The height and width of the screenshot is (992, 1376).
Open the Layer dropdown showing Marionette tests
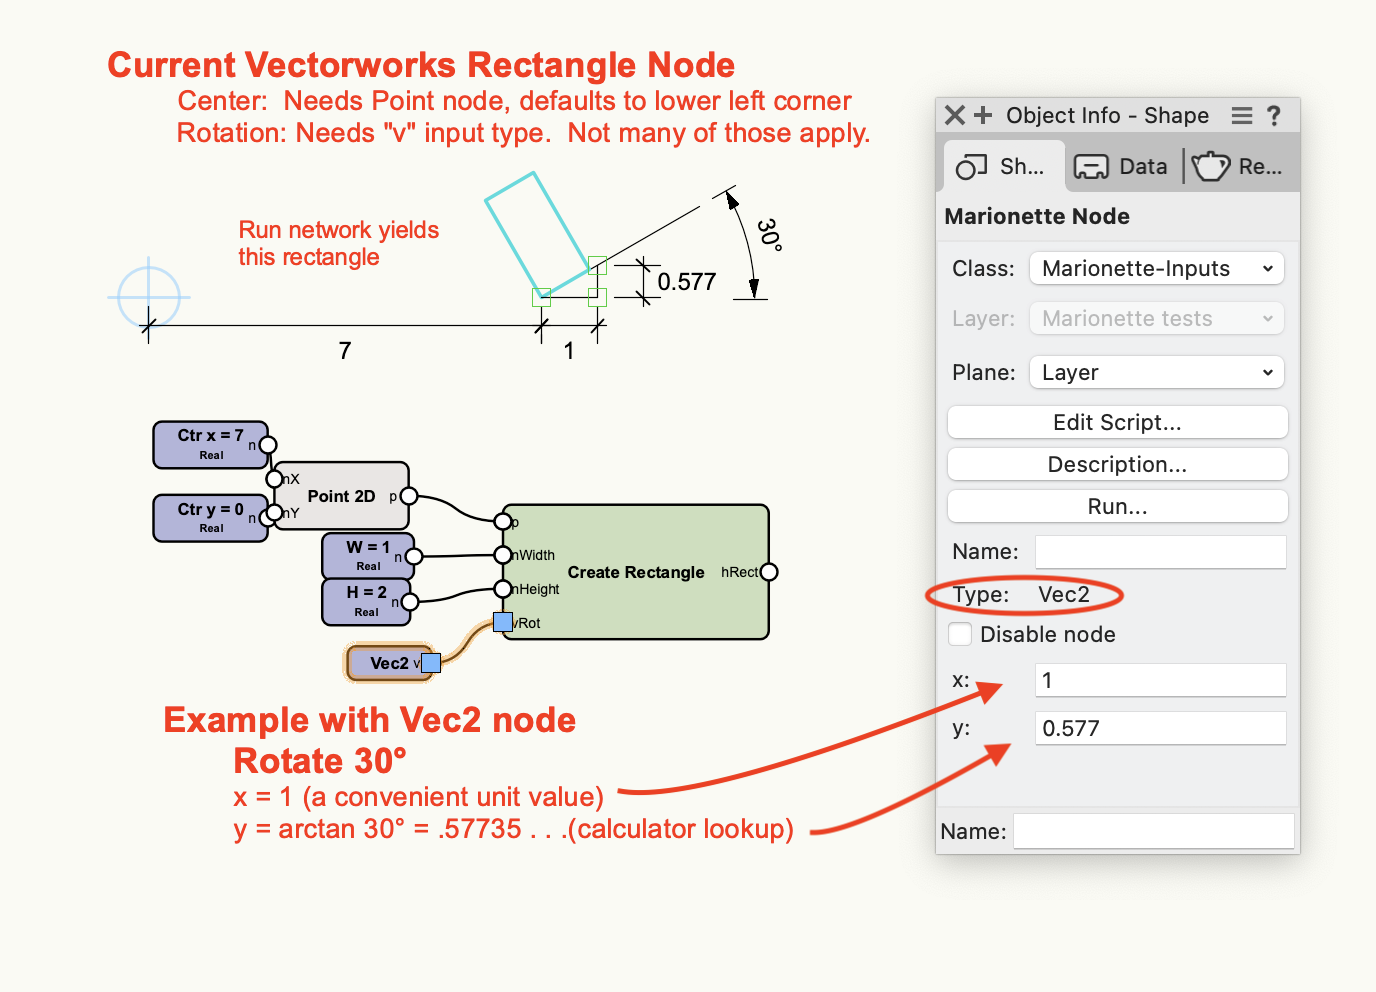[1157, 319]
